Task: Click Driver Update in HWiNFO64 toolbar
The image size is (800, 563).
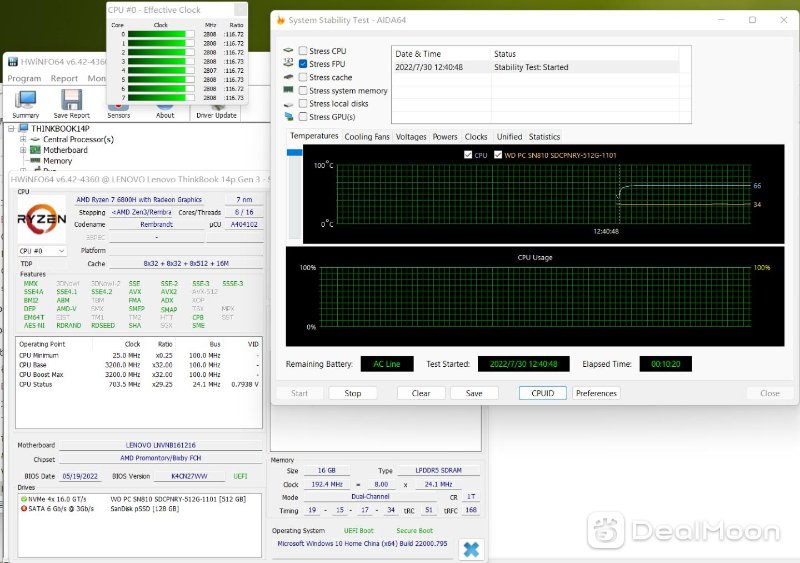Action: (x=216, y=110)
